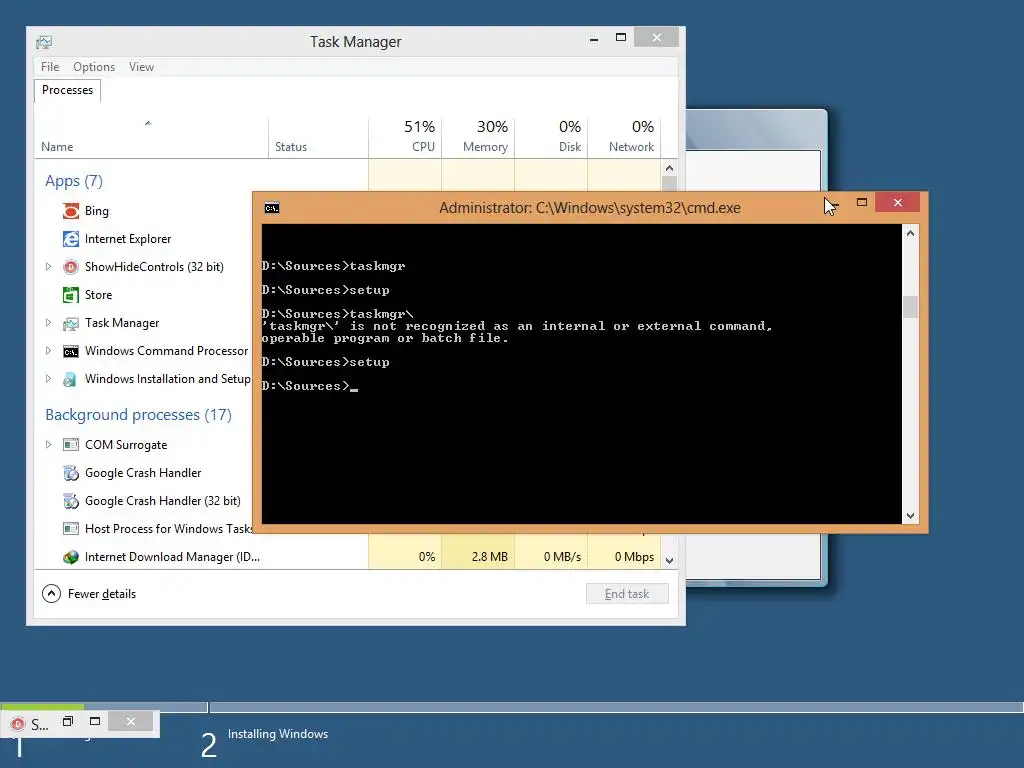The width and height of the screenshot is (1024, 768).
Task: Select the Internet Explorer row text
Action: coord(128,239)
